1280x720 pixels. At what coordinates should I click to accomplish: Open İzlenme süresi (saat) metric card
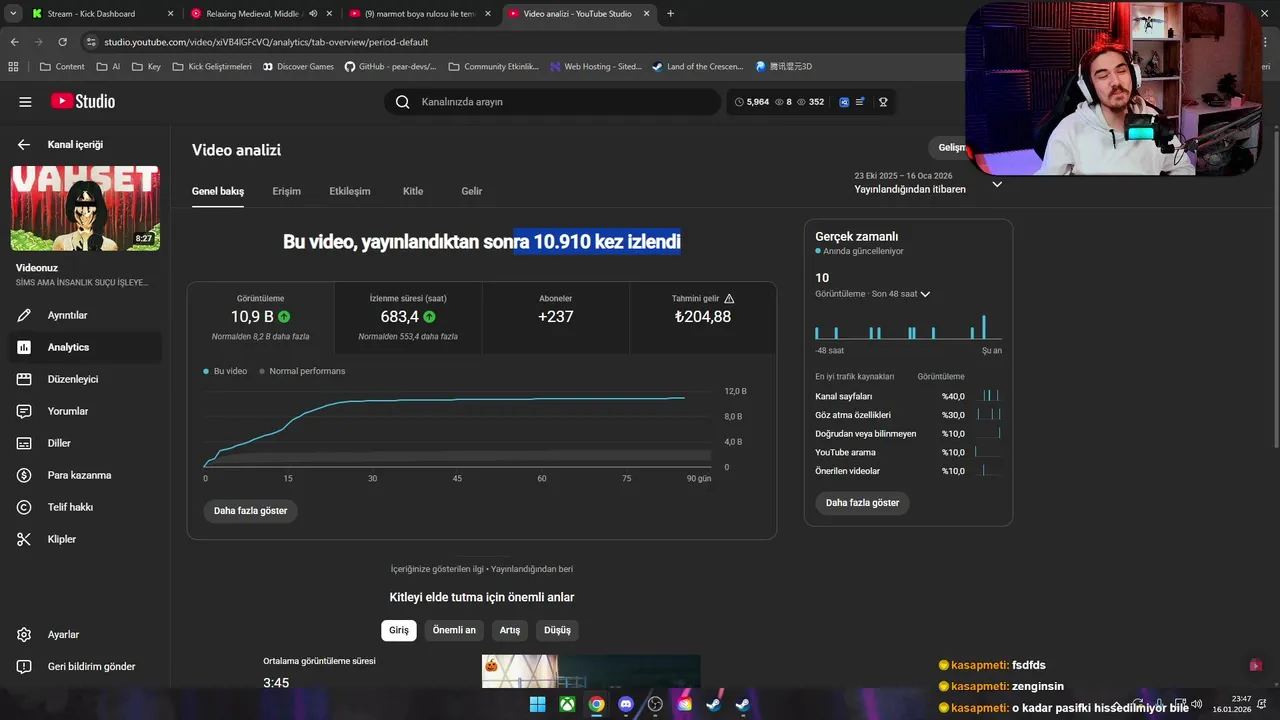click(x=408, y=318)
